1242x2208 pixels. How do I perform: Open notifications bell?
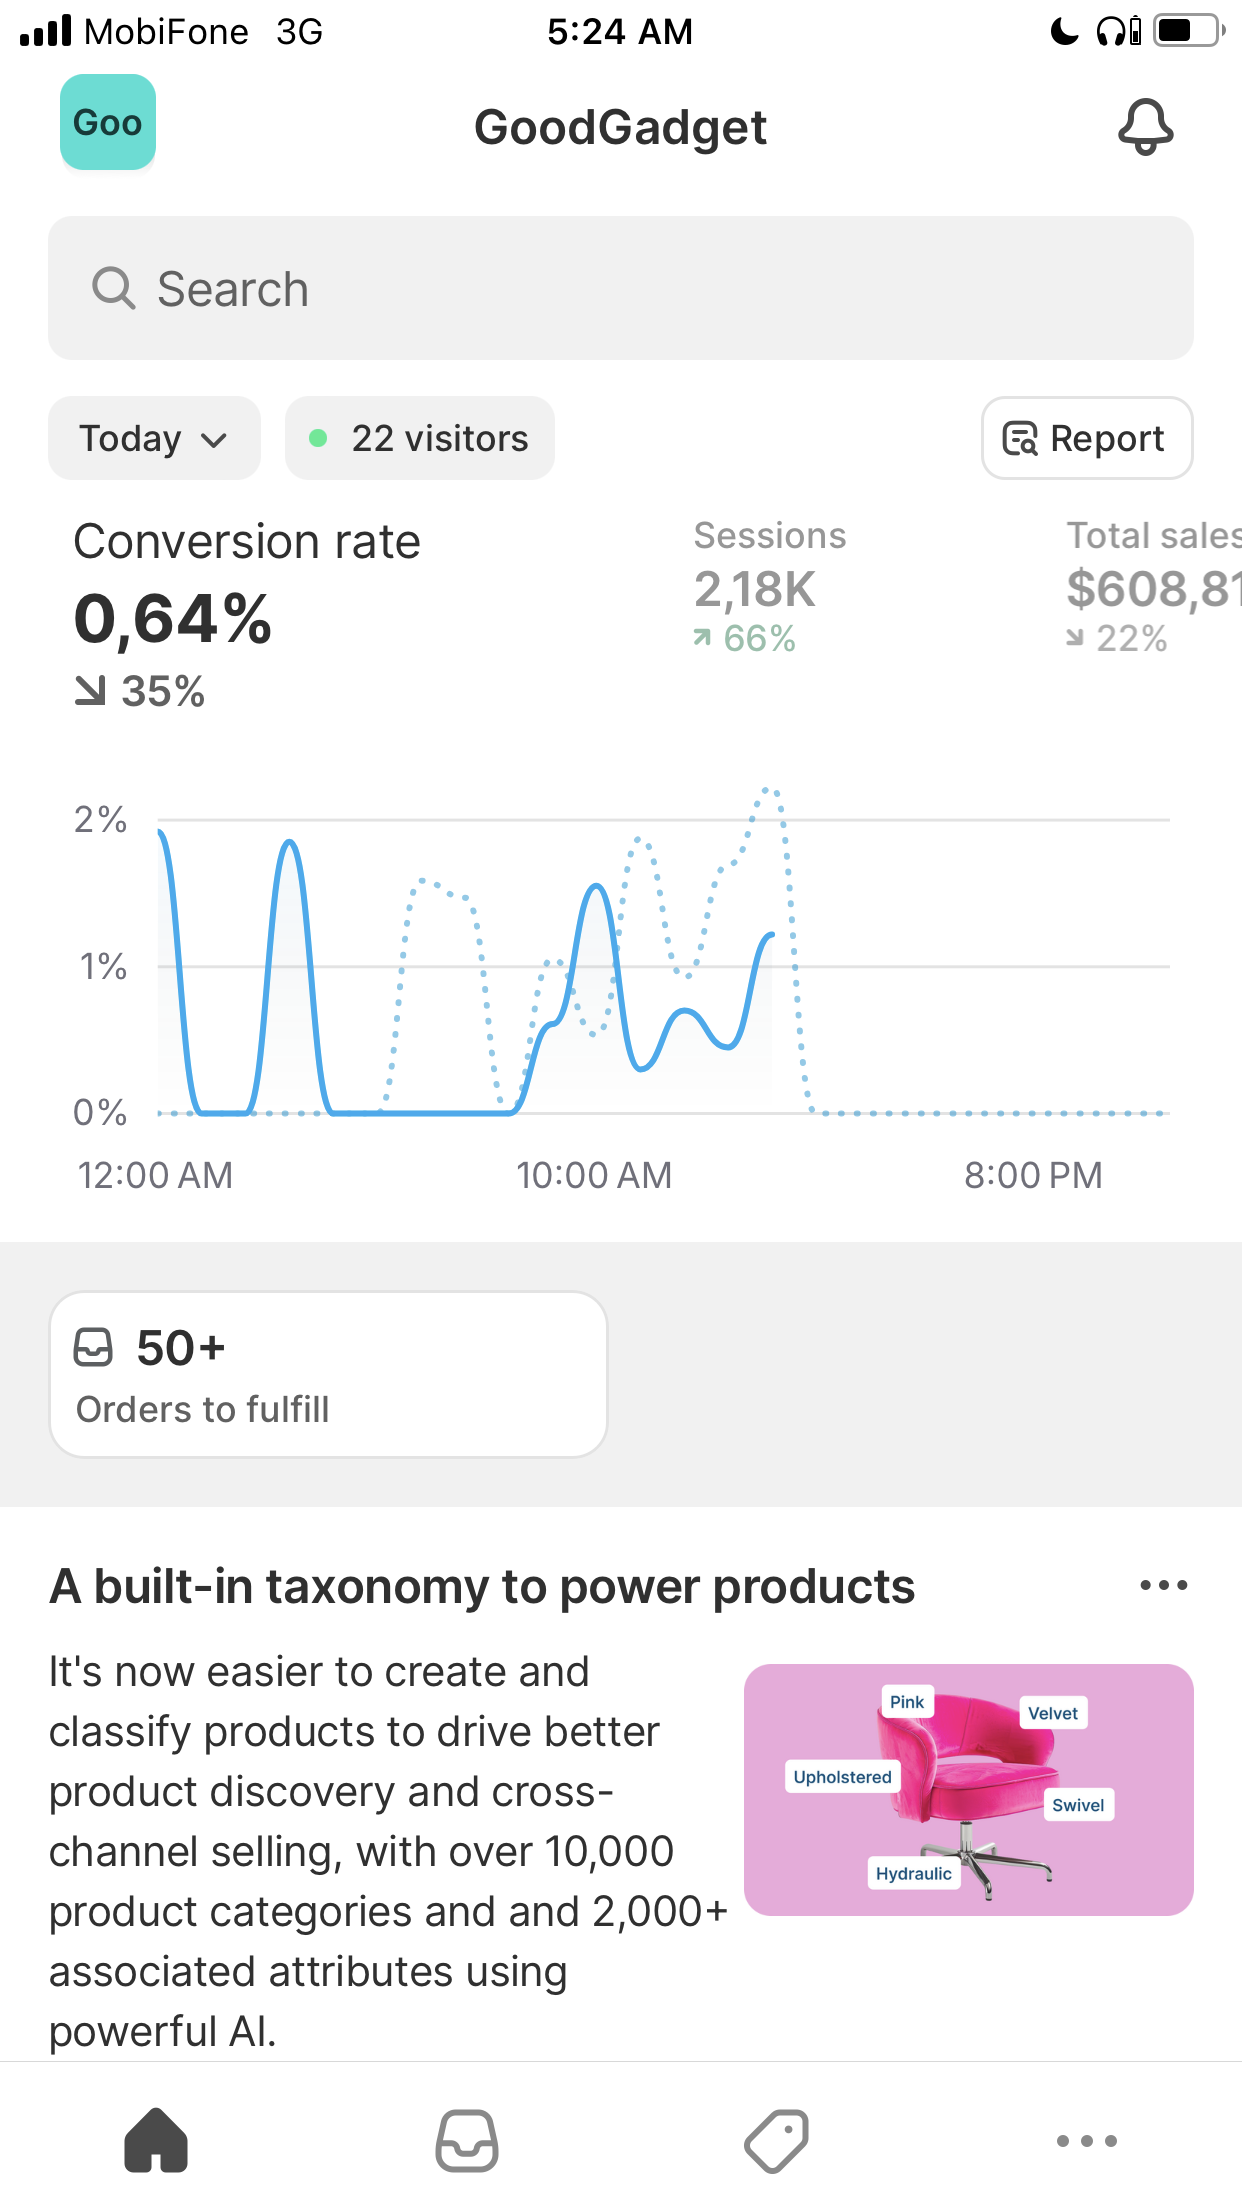tap(1145, 127)
